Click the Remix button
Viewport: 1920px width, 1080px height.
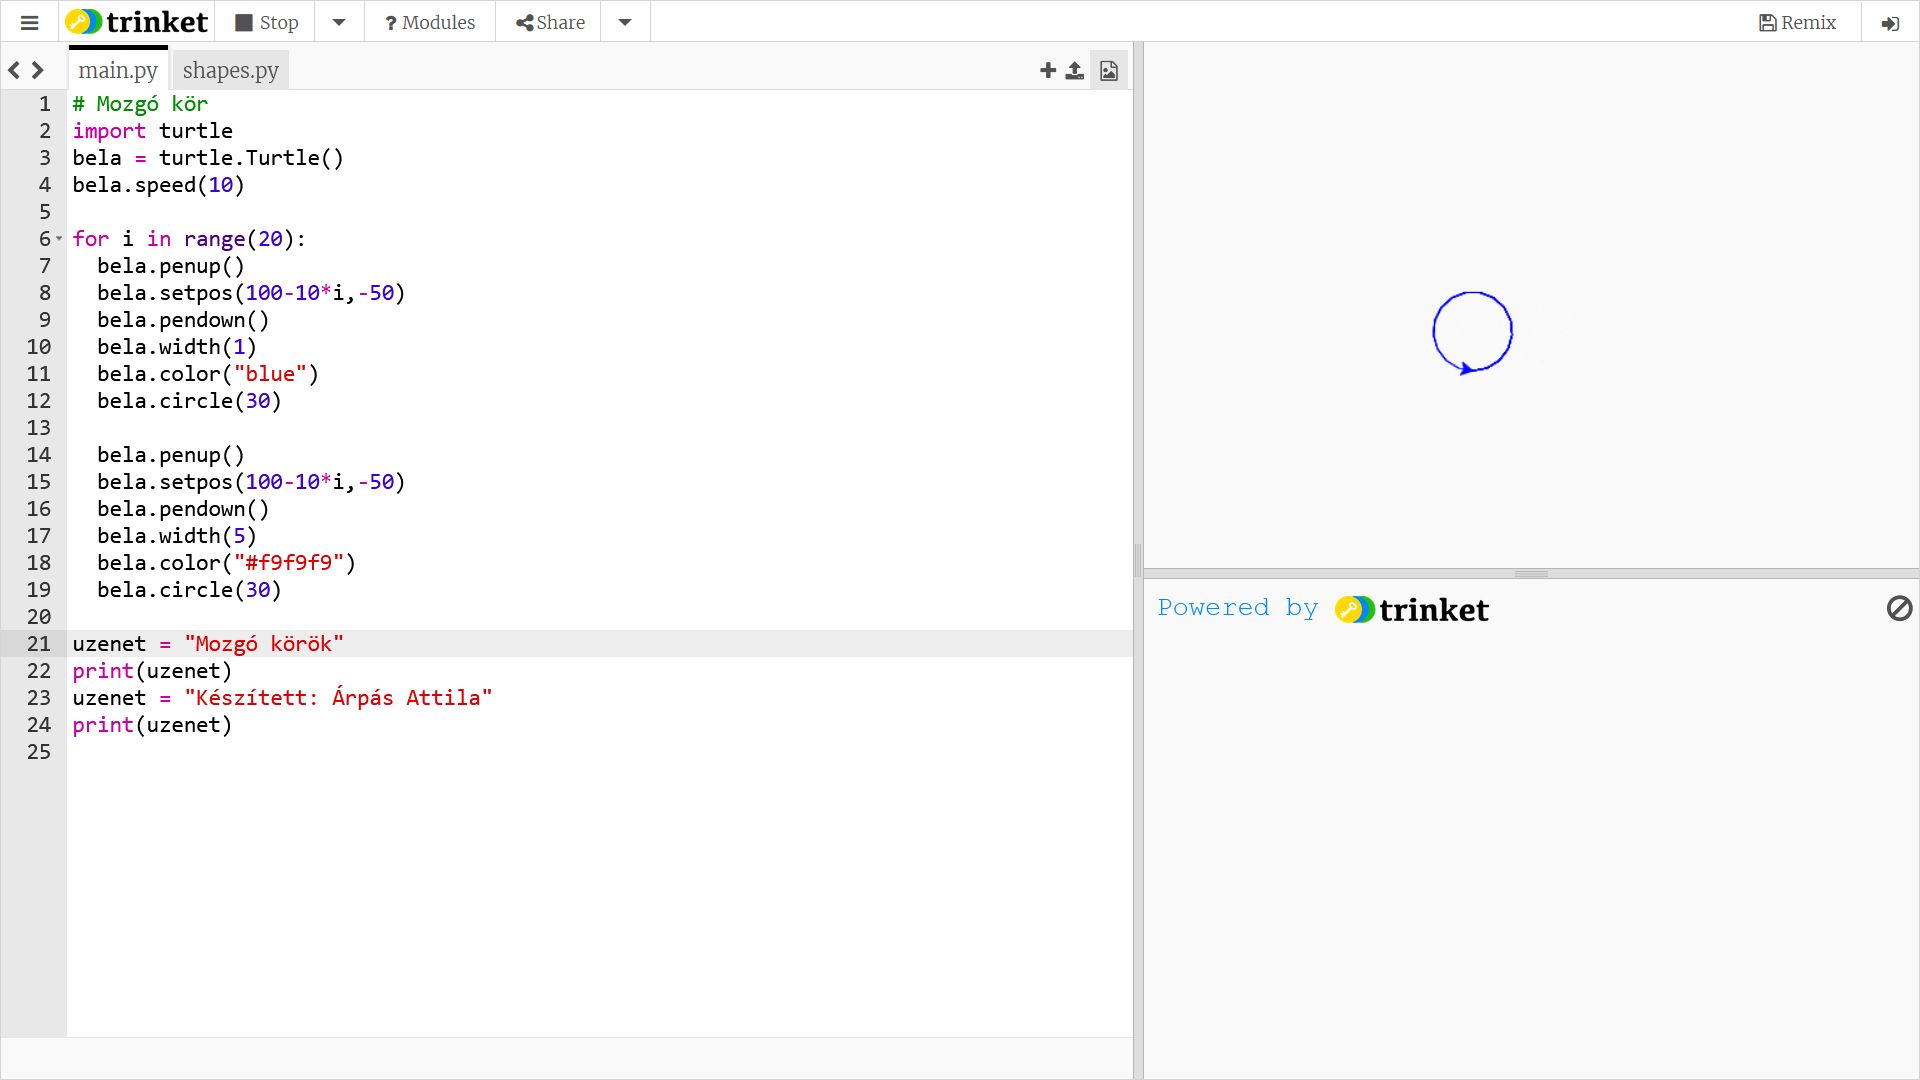click(x=1798, y=22)
